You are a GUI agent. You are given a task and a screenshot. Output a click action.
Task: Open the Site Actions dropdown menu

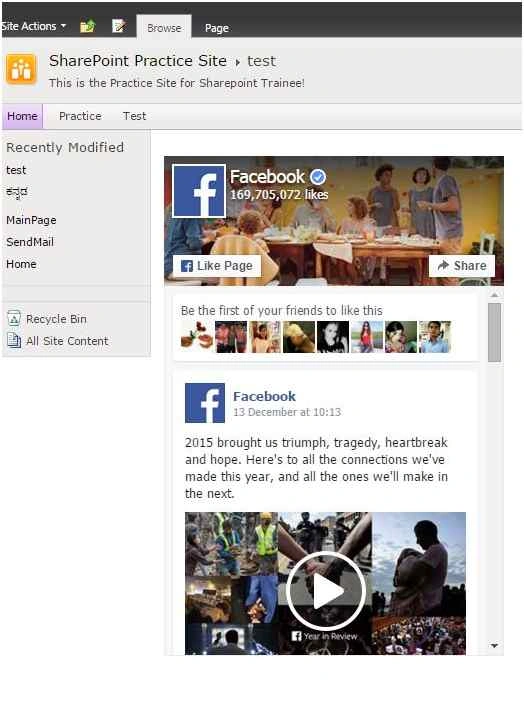[x=34, y=26]
